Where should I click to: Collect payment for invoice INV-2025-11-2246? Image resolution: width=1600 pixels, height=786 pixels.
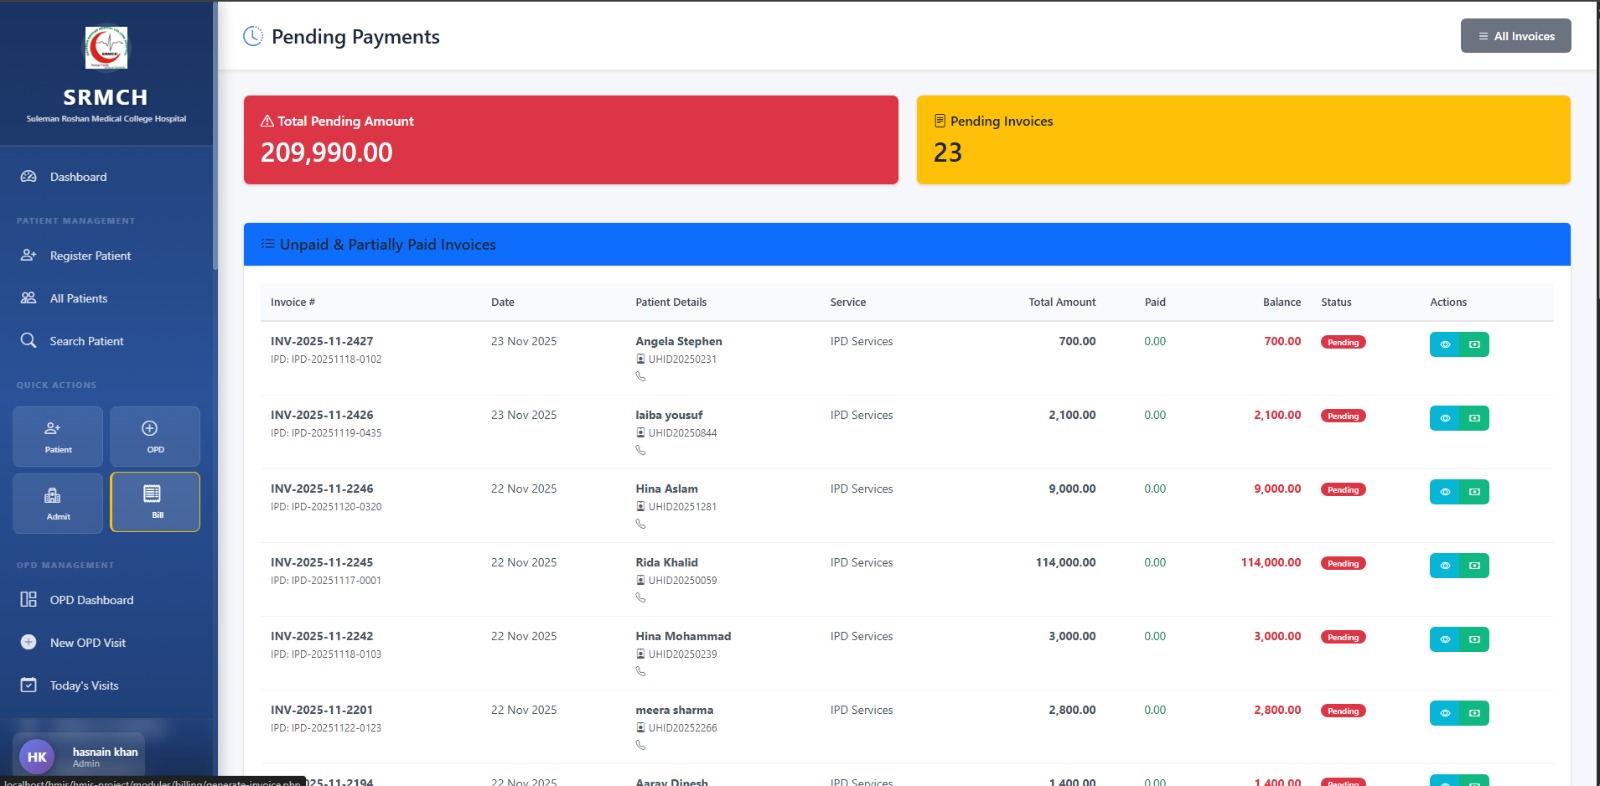pos(1474,492)
